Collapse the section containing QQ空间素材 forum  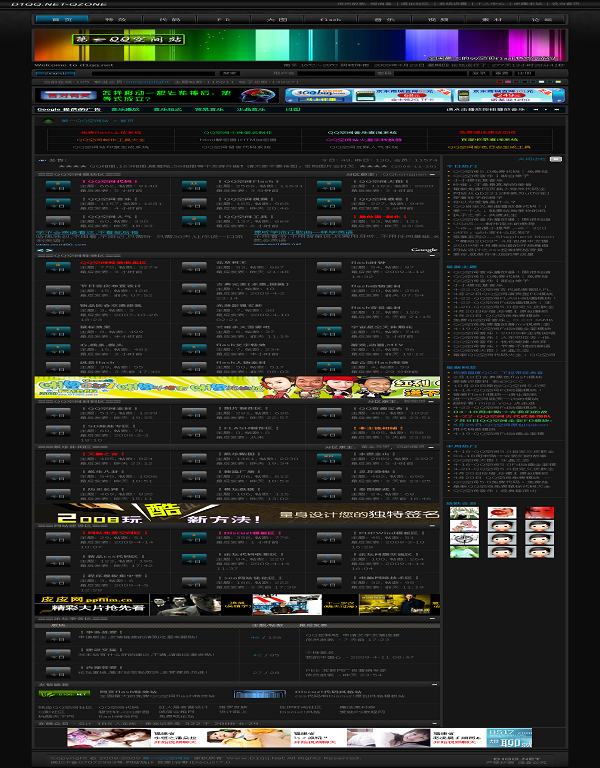click(x=432, y=401)
